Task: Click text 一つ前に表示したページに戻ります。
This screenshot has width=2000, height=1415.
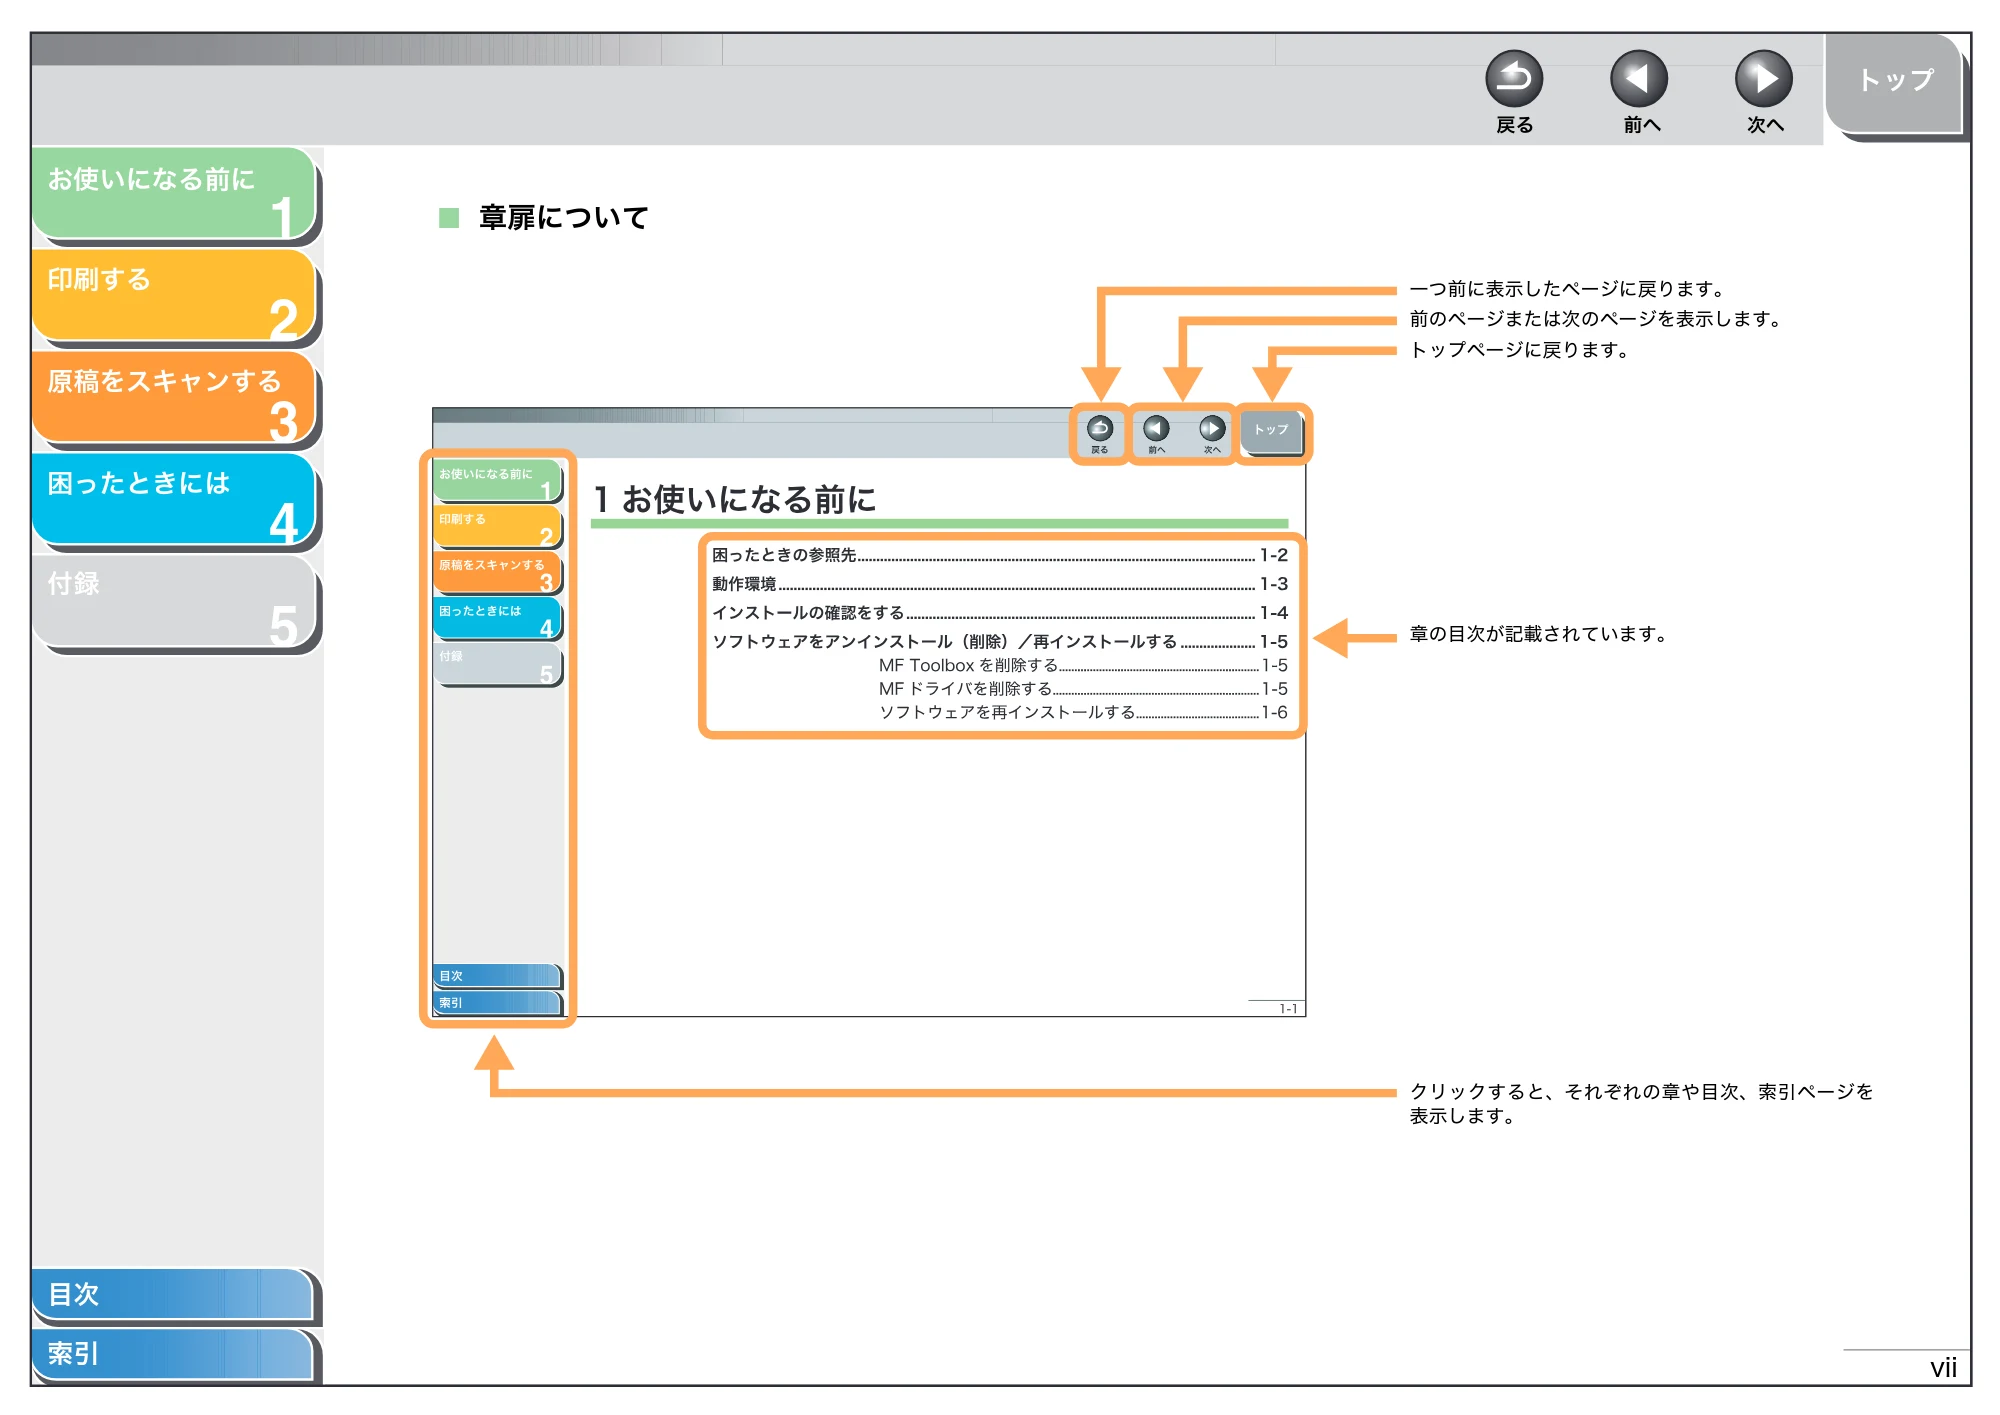Action: click(1570, 289)
